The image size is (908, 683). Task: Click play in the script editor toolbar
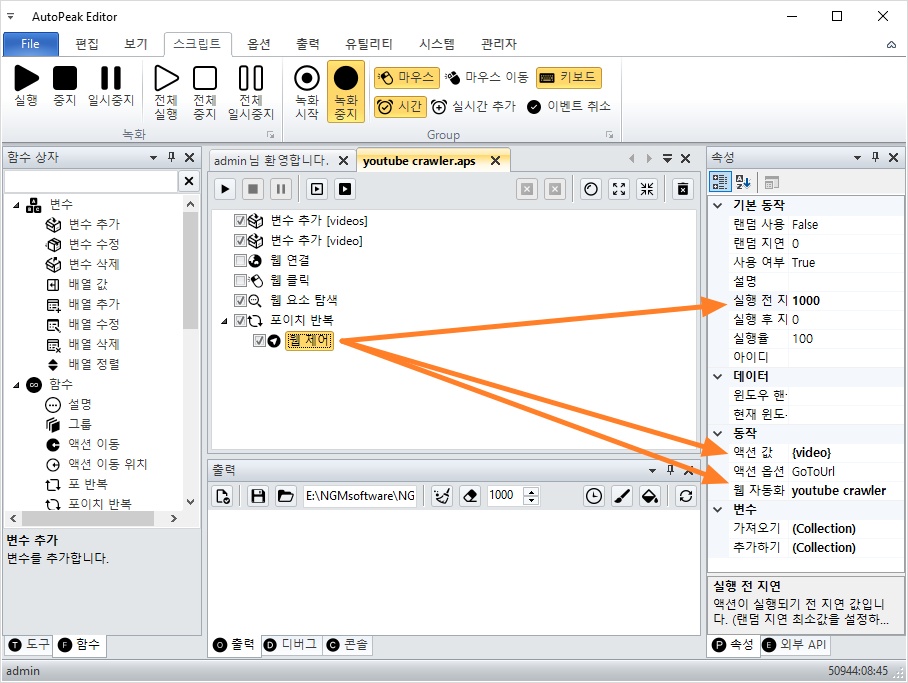[x=225, y=189]
